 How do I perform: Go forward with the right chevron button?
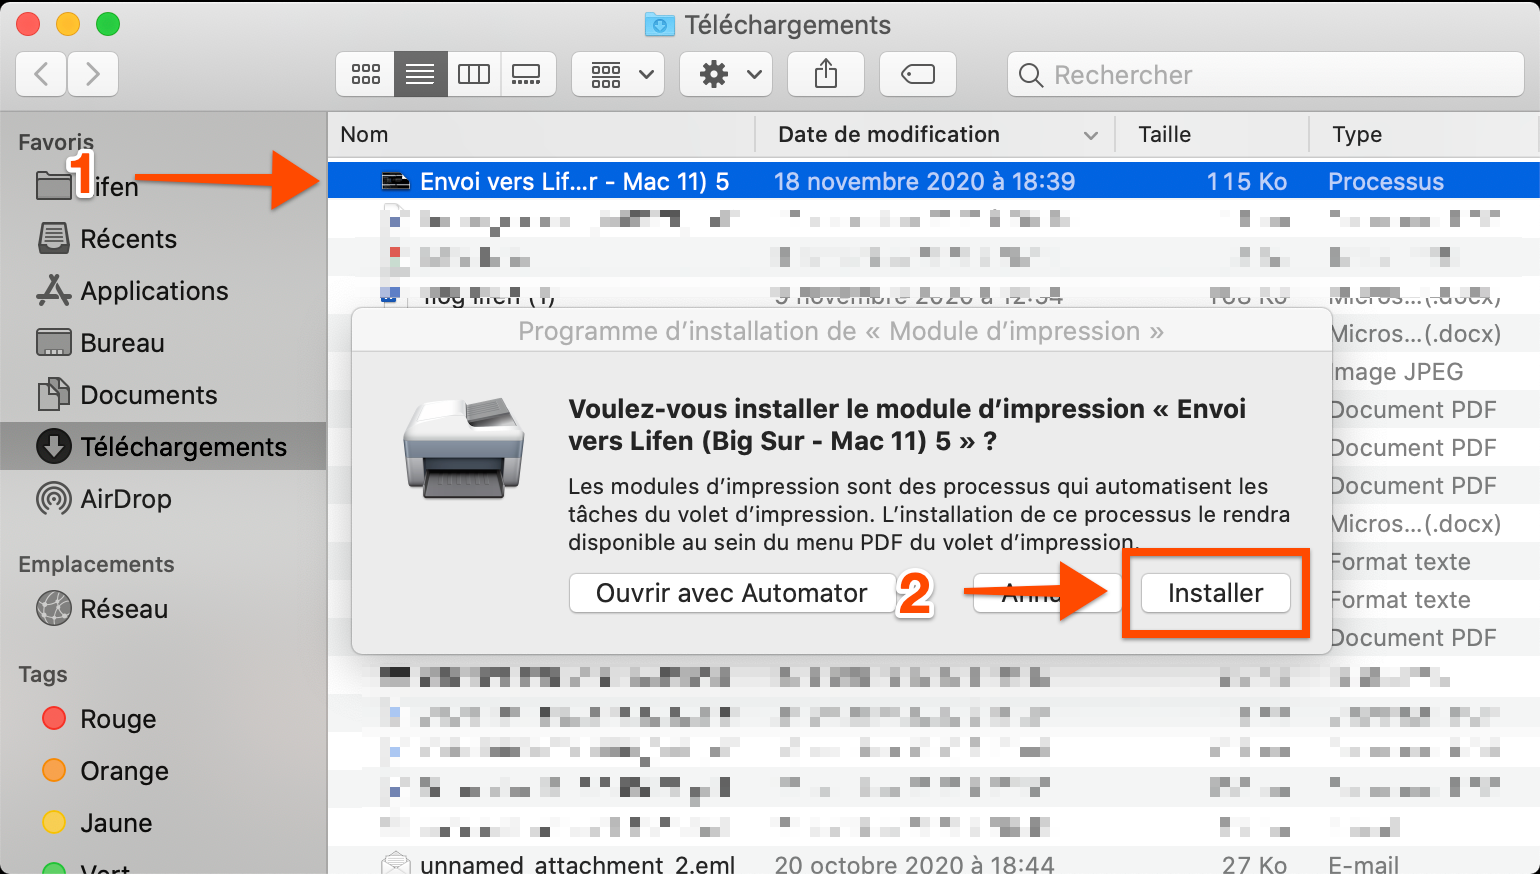(93, 74)
